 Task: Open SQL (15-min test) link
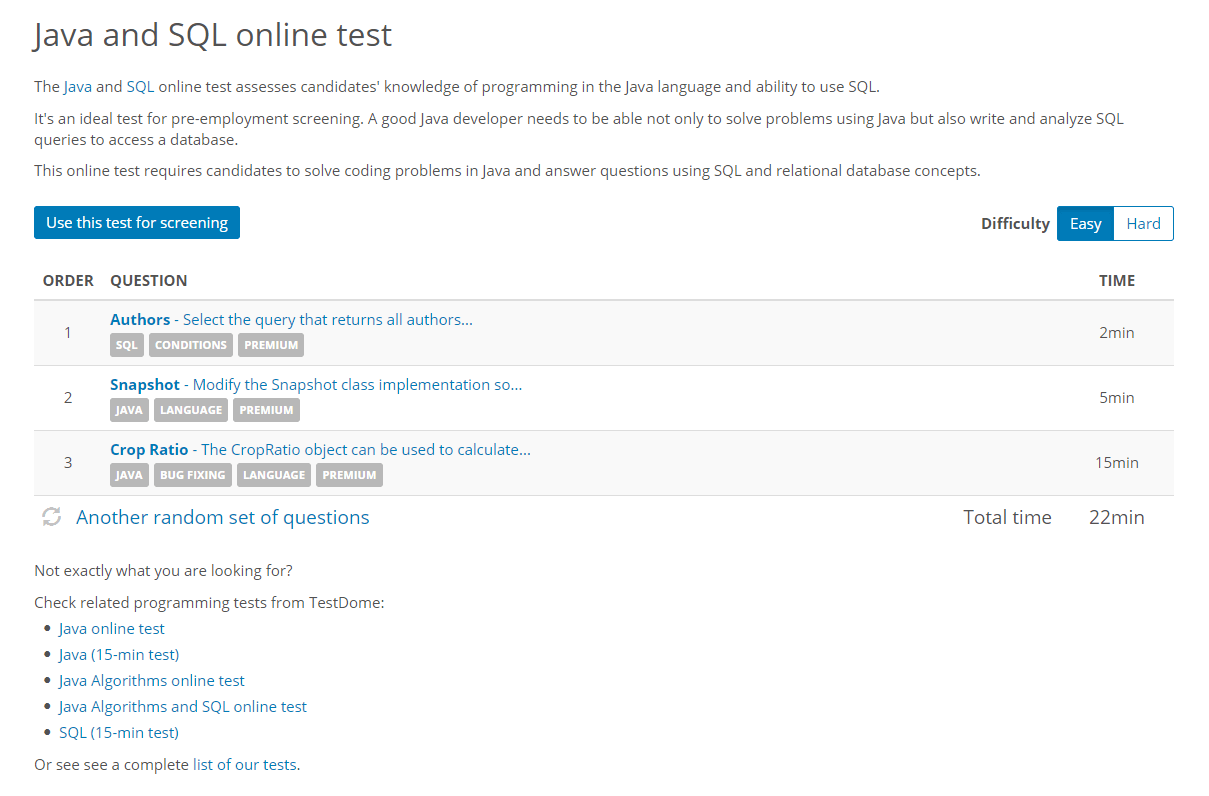click(x=119, y=733)
